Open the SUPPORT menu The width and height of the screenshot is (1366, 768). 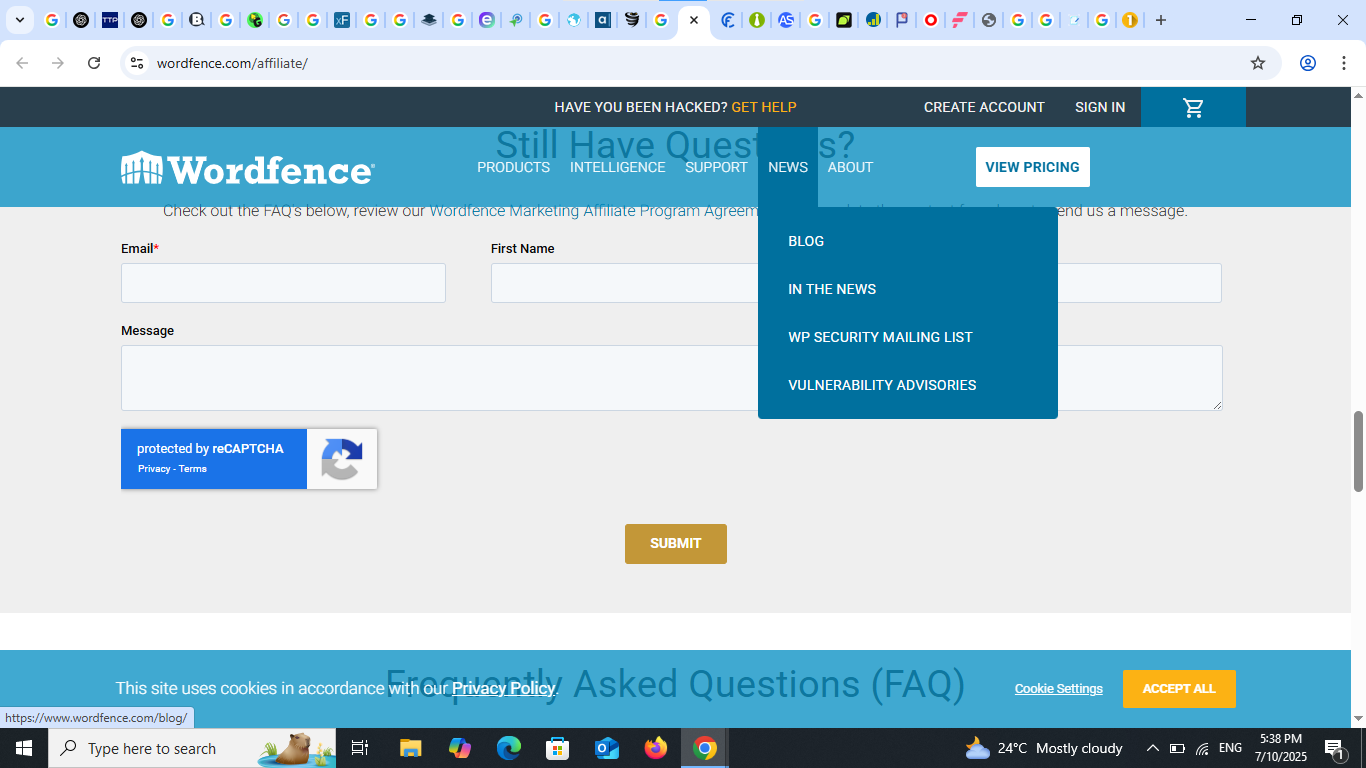point(716,167)
